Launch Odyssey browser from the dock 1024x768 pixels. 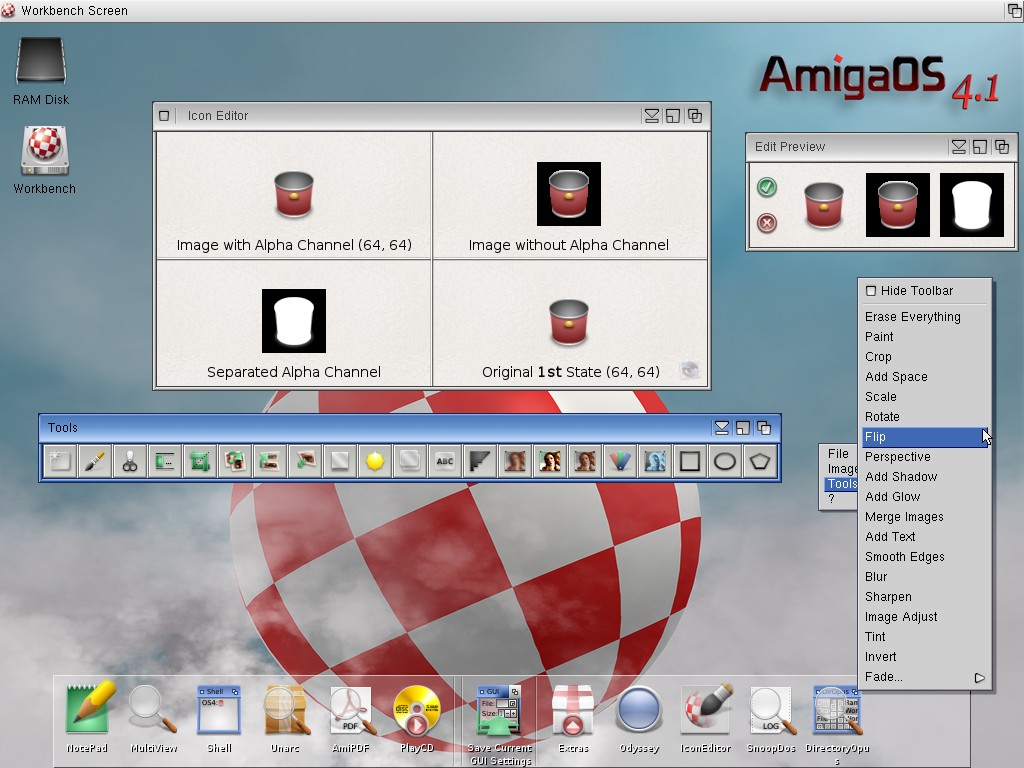[x=637, y=712]
